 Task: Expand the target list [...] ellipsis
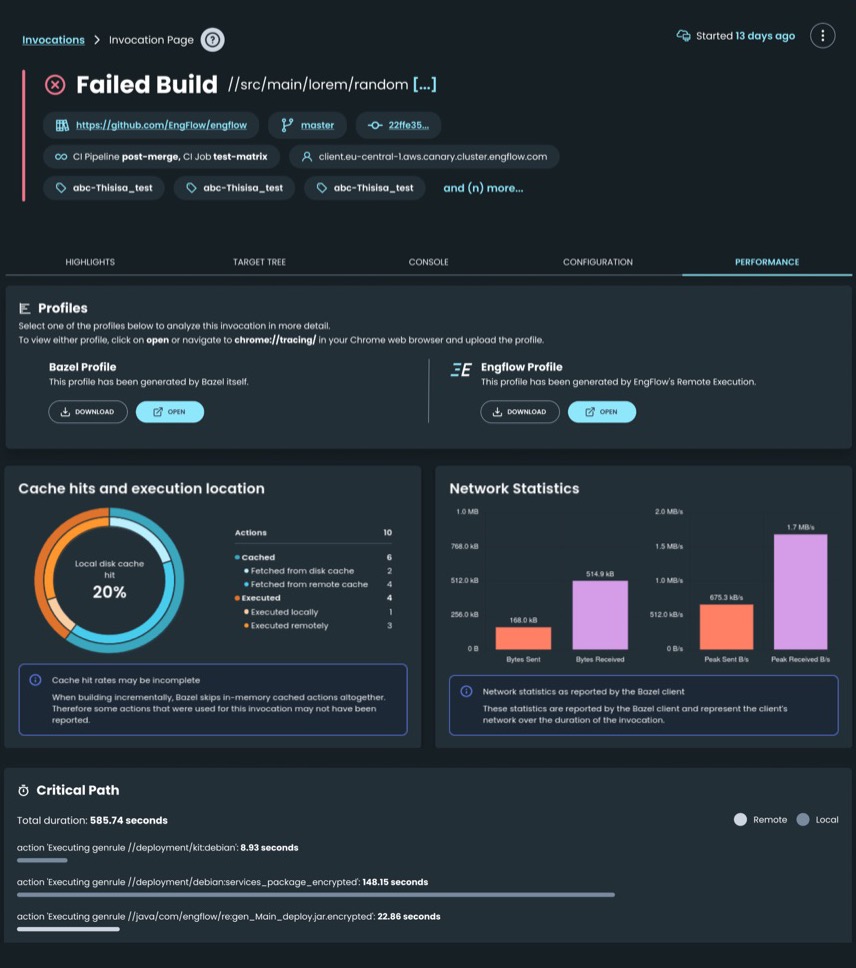[x=425, y=84]
